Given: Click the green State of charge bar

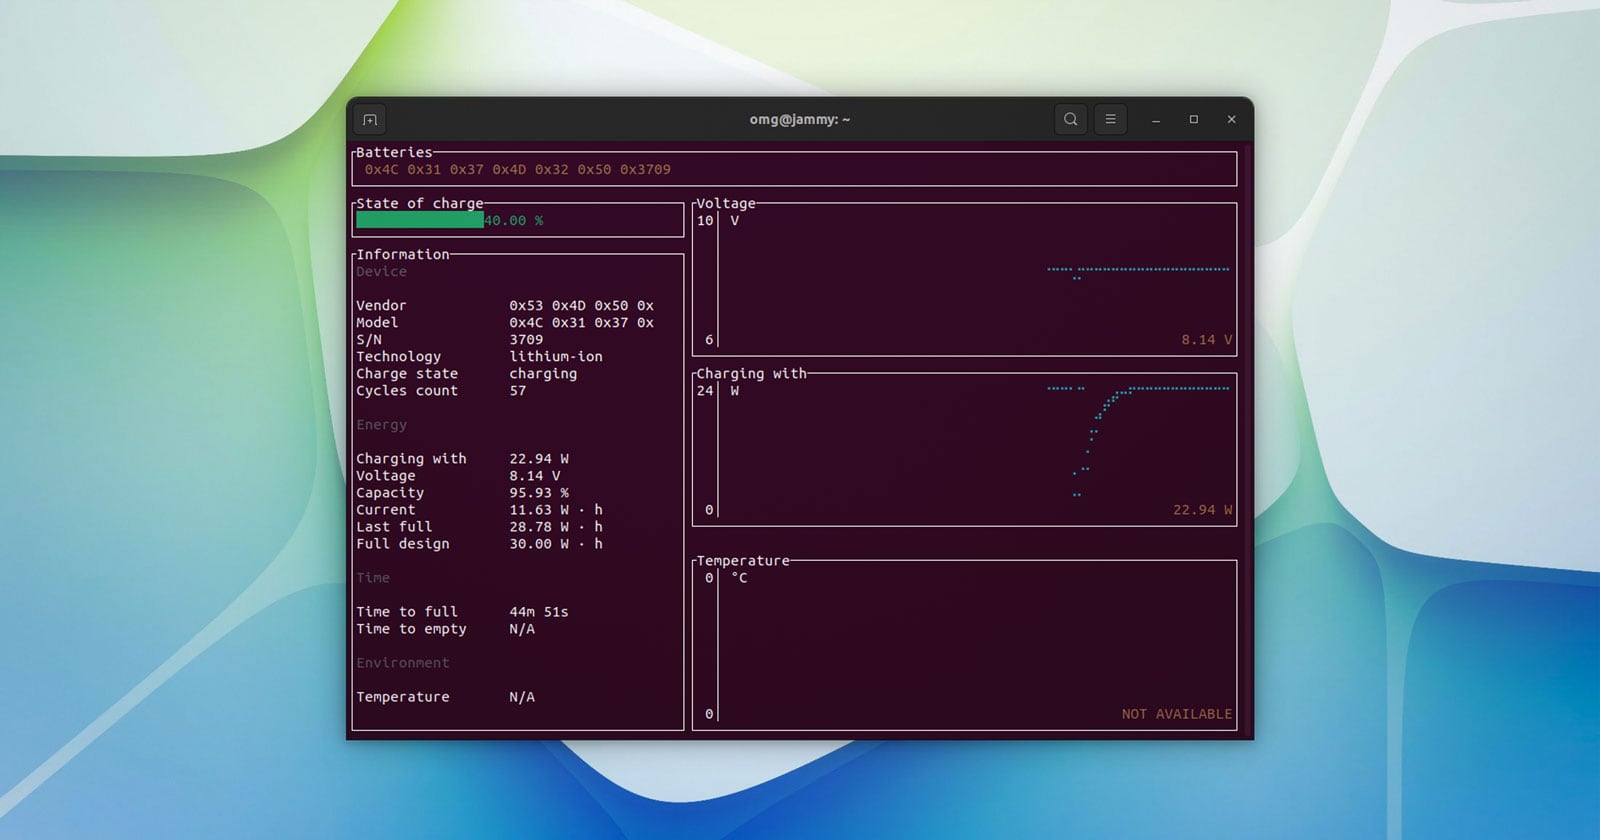Looking at the screenshot, I should pos(419,220).
